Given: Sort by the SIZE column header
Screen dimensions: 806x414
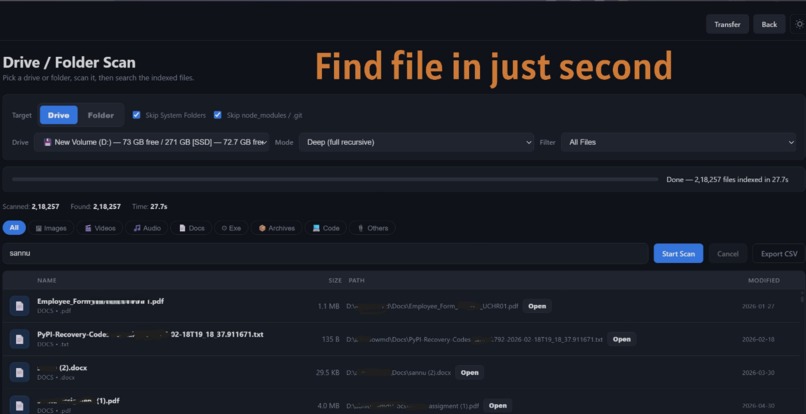Looking at the screenshot, I should pos(335,280).
